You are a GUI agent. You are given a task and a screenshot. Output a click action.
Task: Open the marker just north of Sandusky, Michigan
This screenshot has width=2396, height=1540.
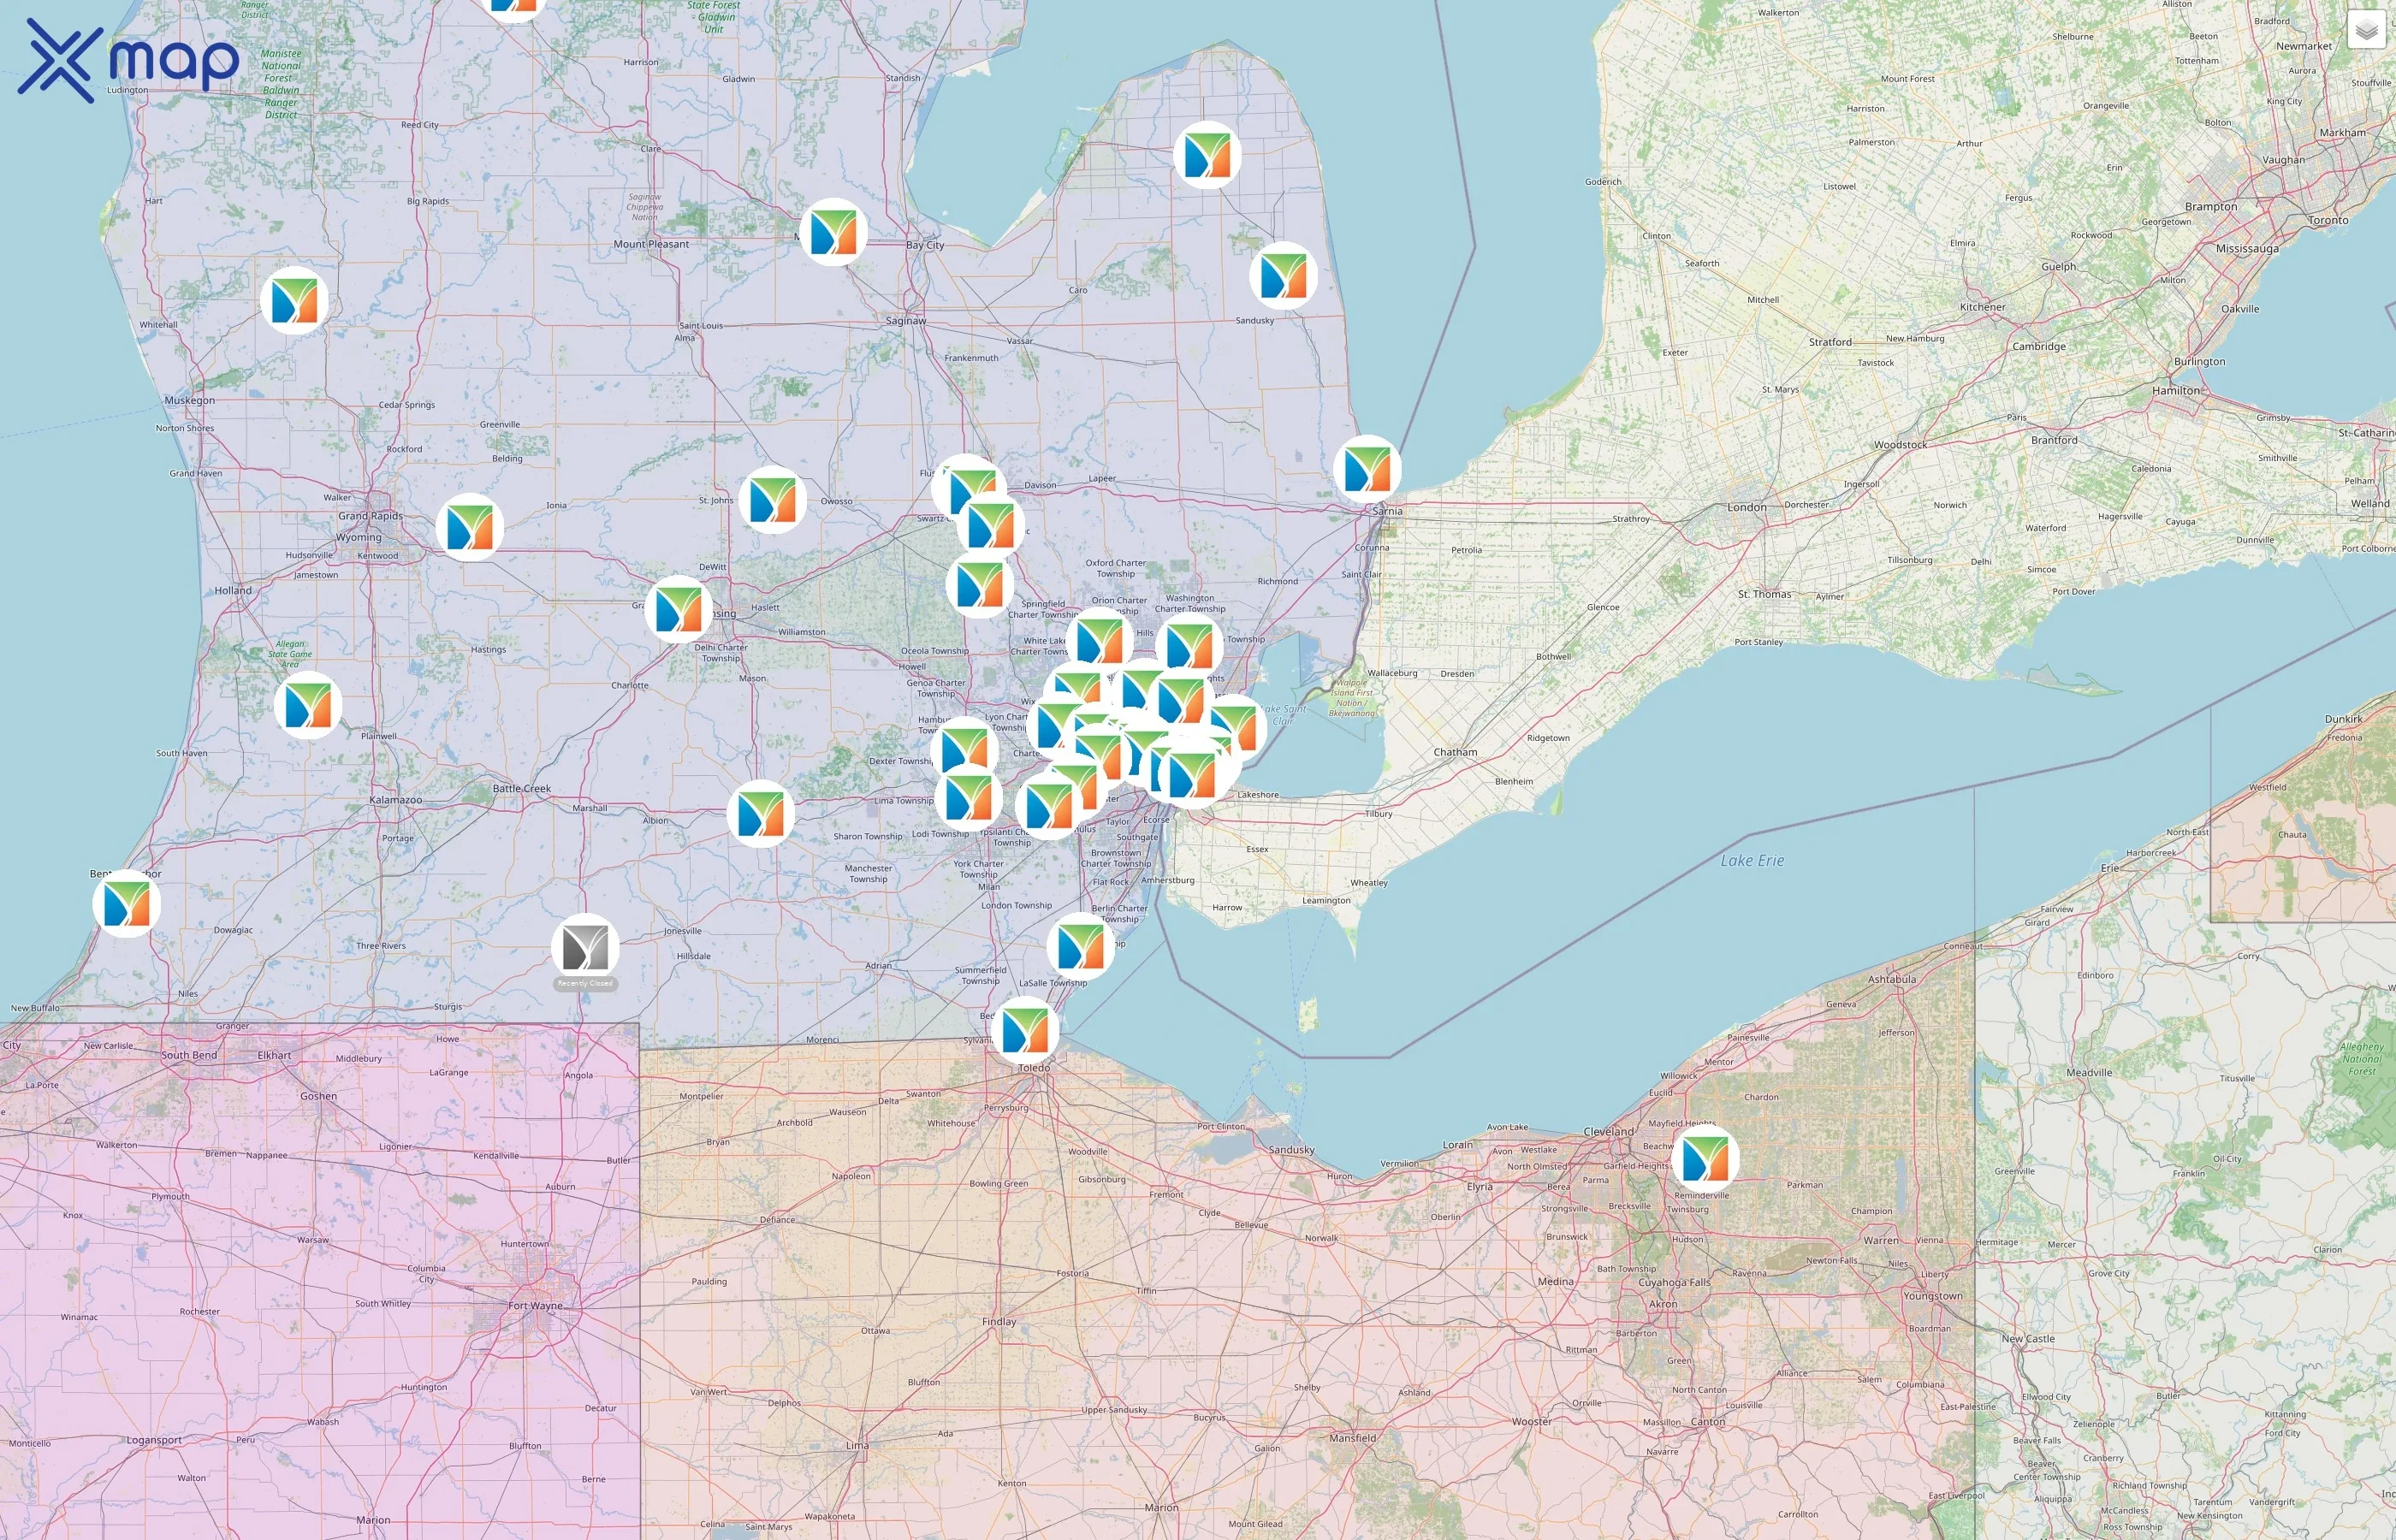(x=1283, y=276)
